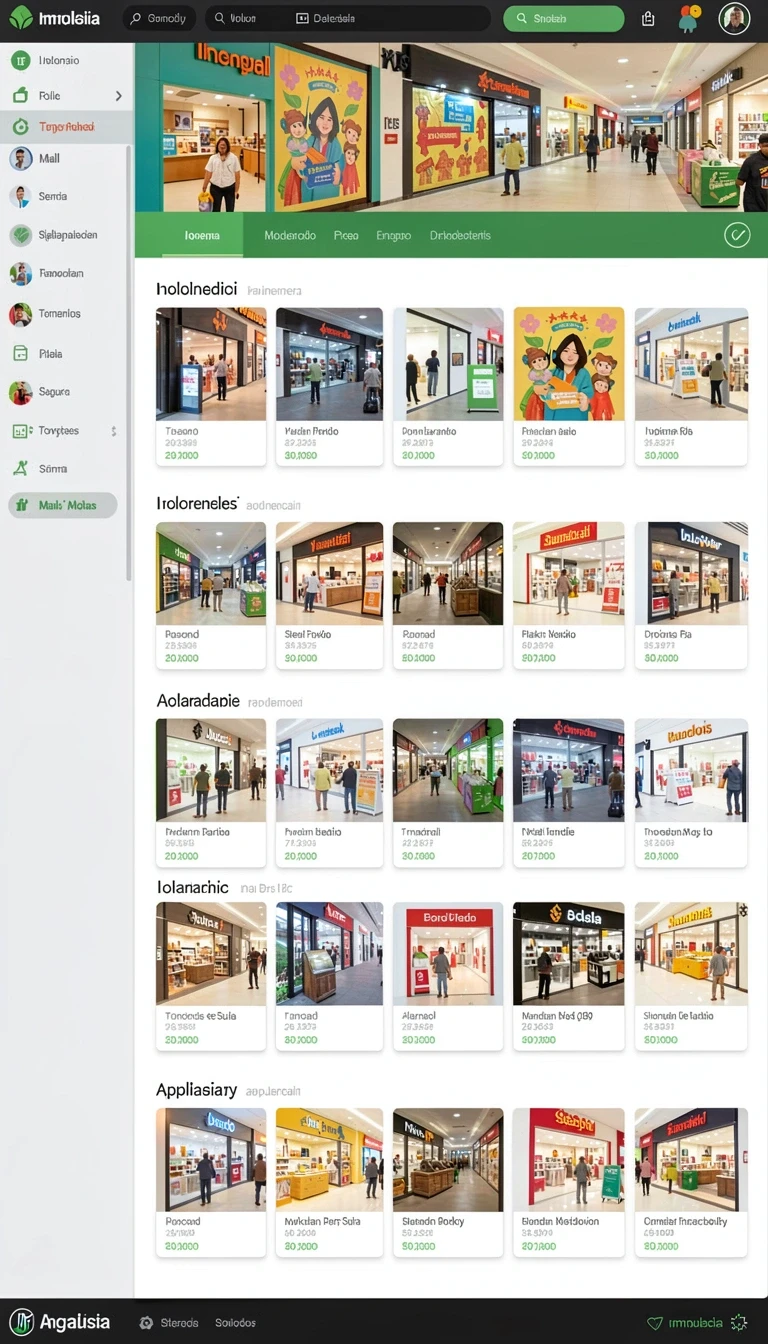Open the Nuklan Pert Sula yellow card
The image size is (768, 1344).
click(329, 1182)
